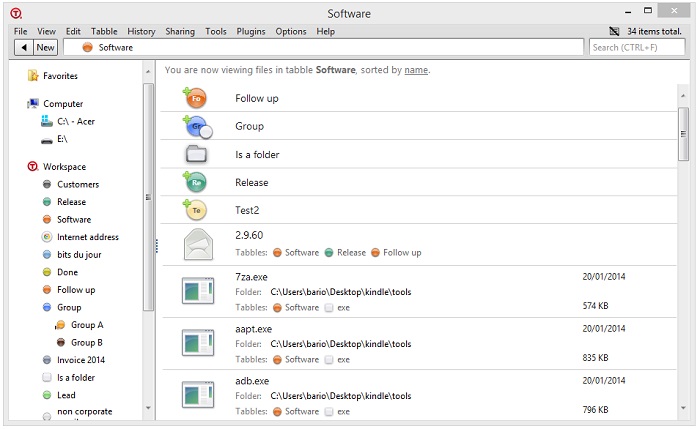Click the green Release tabble icon
Viewport: 700px width, 429px height.
pyautogui.click(x=195, y=182)
